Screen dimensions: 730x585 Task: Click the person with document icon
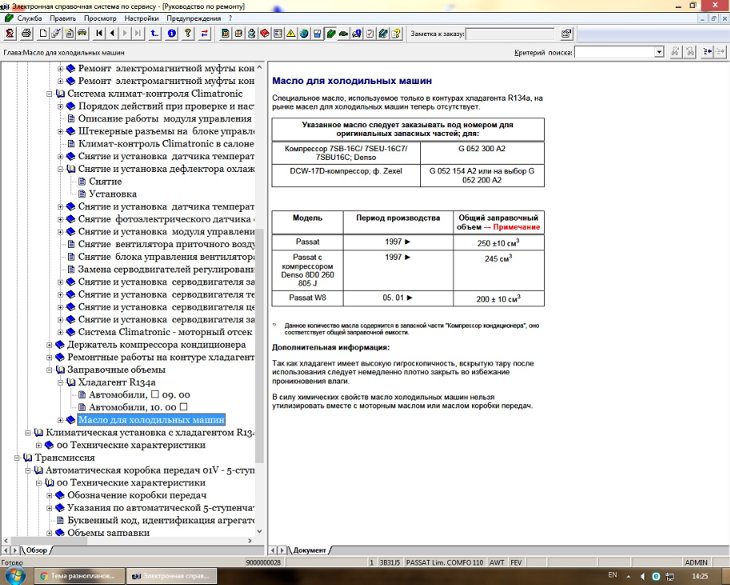click(252, 34)
